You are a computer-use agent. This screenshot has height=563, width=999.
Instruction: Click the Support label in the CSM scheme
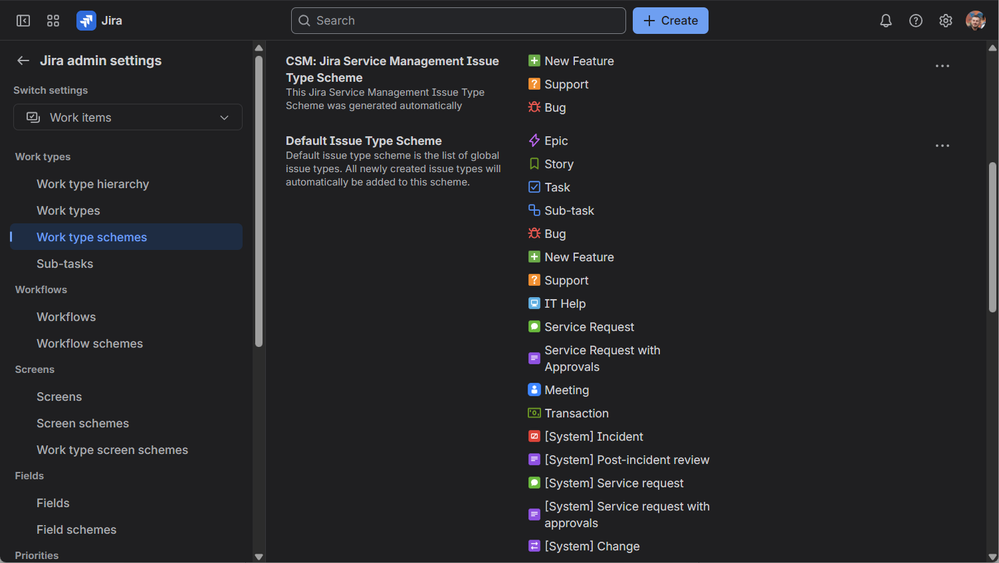pyautogui.click(x=566, y=84)
